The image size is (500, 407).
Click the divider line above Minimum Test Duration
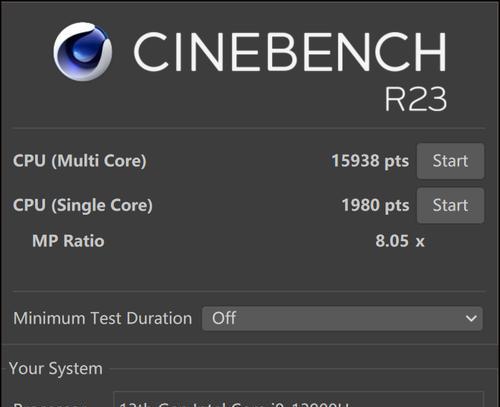(248, 291)
